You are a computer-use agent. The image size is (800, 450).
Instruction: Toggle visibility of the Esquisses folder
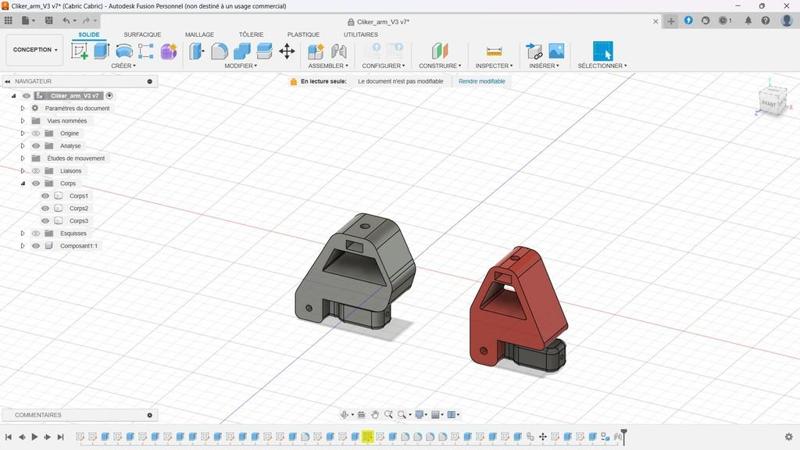tap(36, 233)
